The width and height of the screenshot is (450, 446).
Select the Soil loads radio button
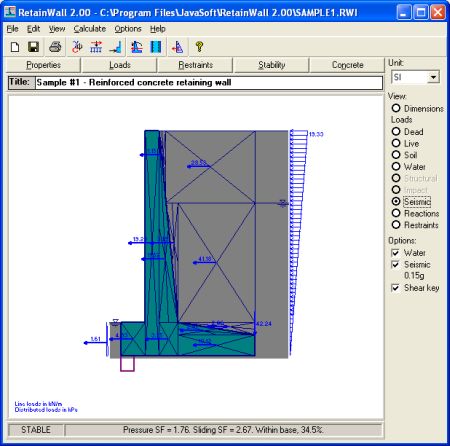[396, 155]
